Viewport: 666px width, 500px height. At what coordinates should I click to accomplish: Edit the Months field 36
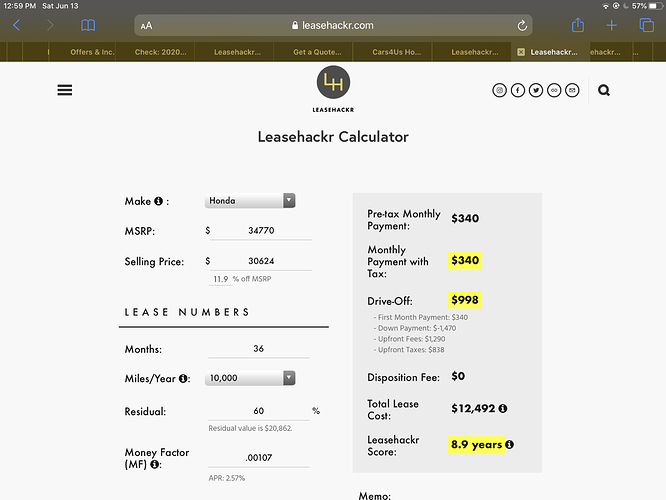pyautogui.click(x=258, y=349)
